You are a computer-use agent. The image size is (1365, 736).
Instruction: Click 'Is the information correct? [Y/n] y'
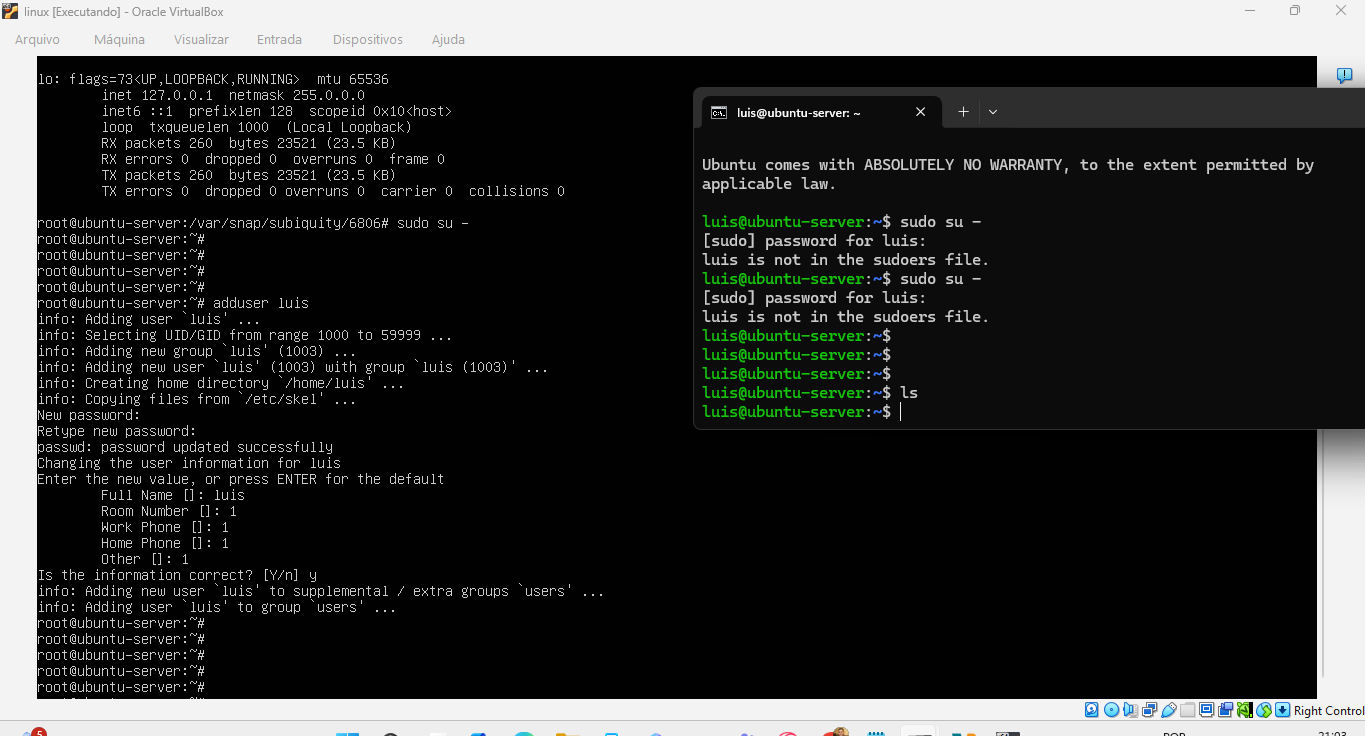[x=177, y=575]
